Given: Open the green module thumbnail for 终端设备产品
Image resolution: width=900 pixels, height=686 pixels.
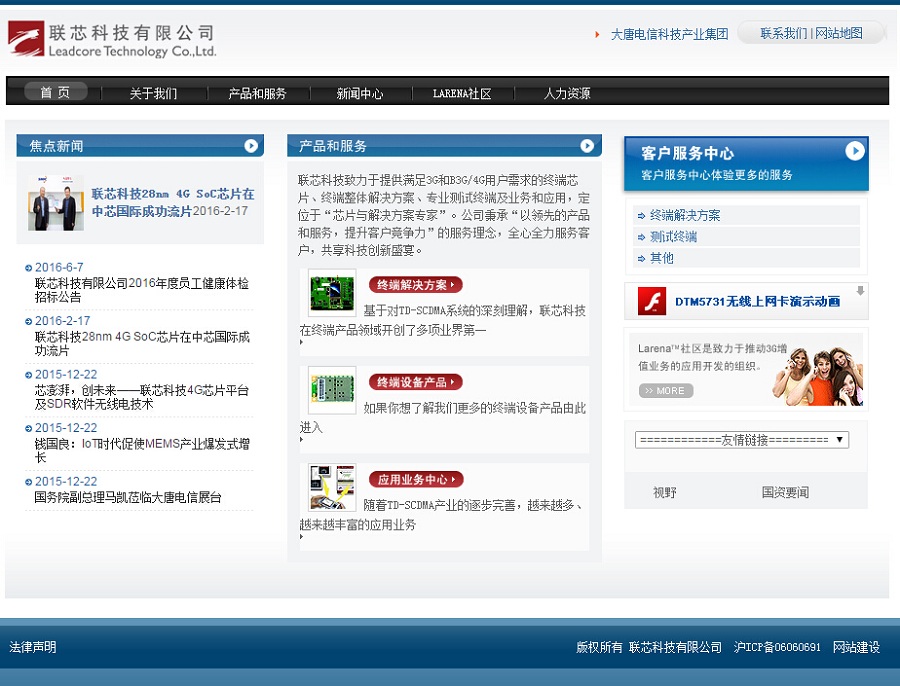Looking at the screenshot, I should point(332,390).
